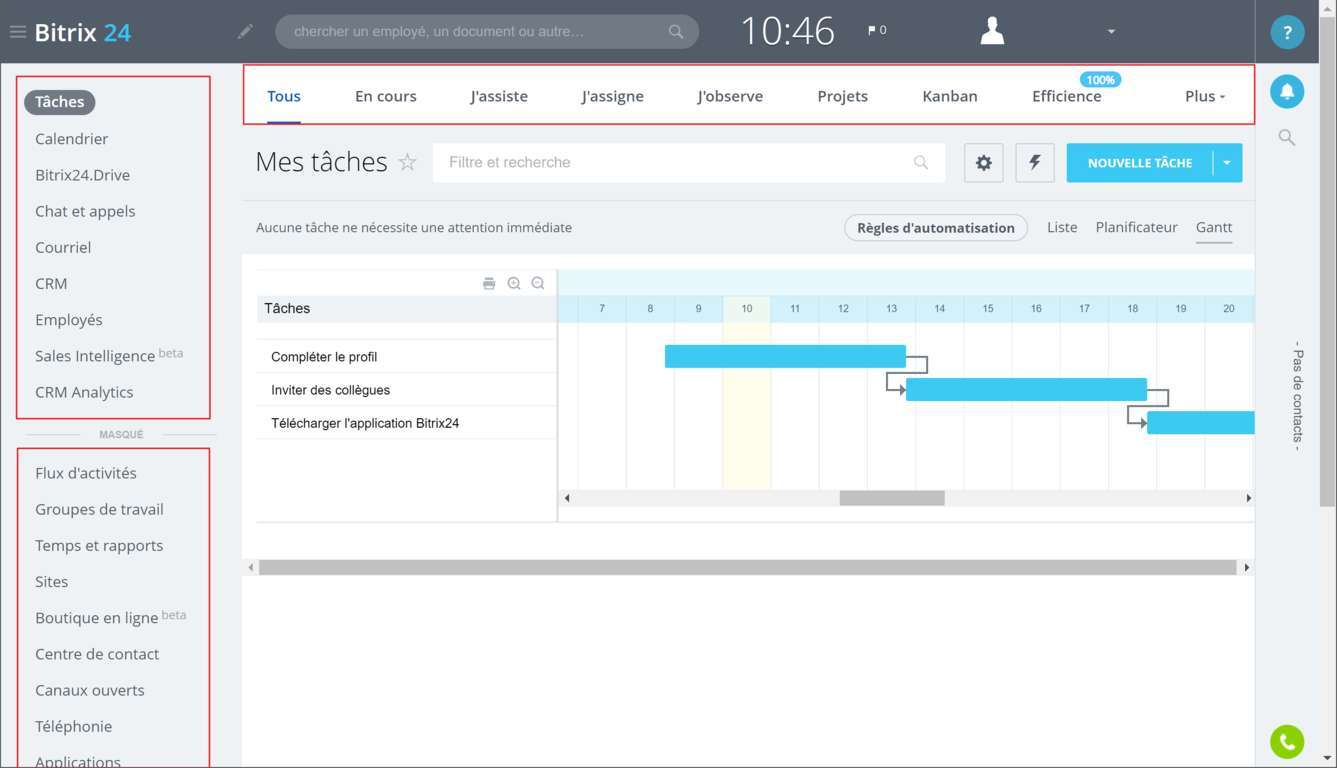Image resolution: width=1337 pixels, height=768 pixels.
Task: Open CRM Analytics
Action: point(84,392)
